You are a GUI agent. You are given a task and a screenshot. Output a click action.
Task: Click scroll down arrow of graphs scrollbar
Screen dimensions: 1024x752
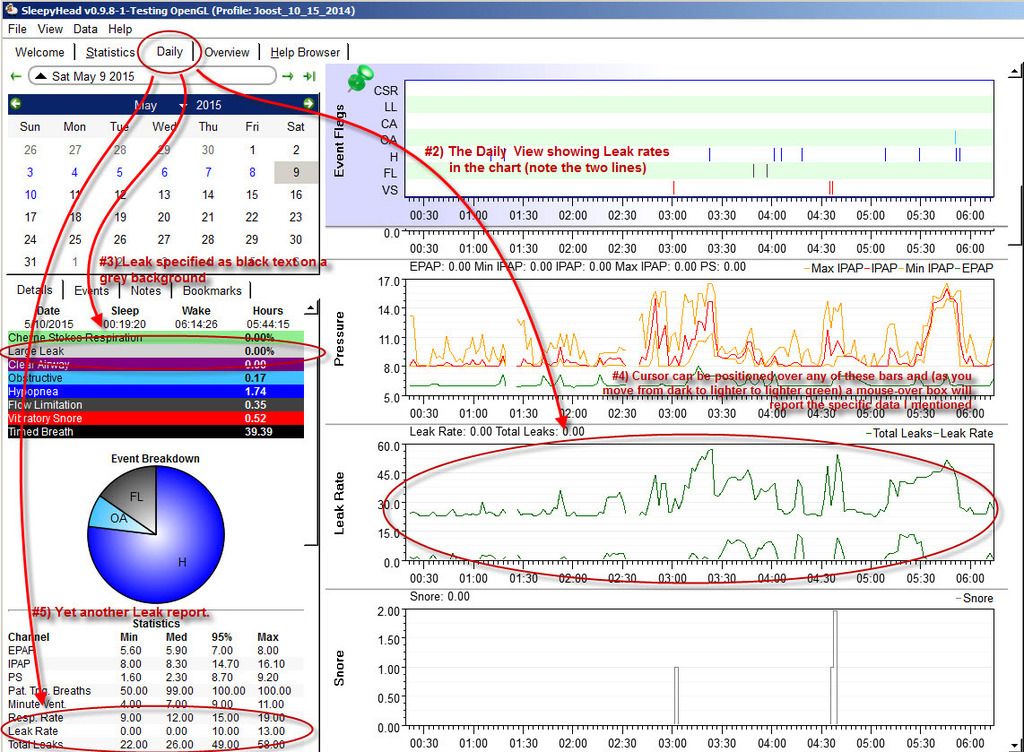(1014, 745)
